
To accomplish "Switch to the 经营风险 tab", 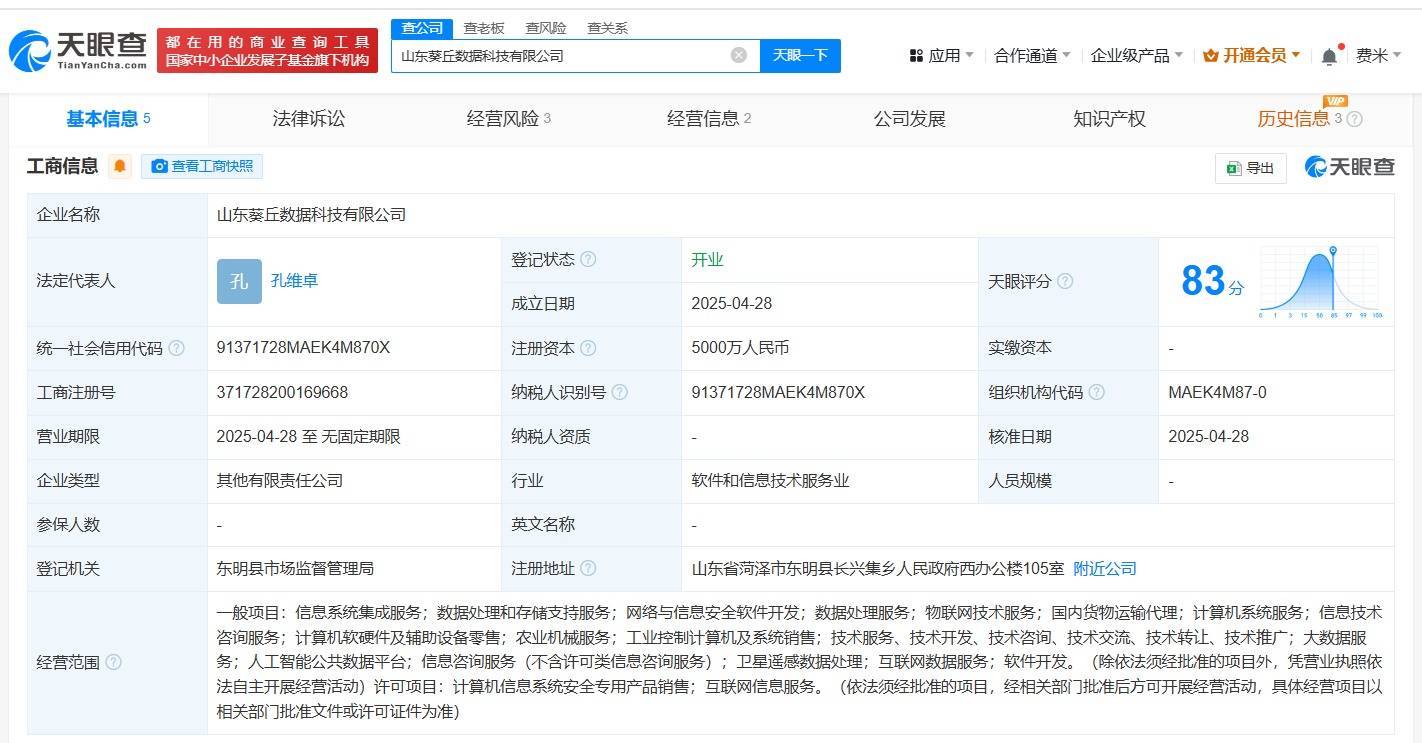I will pyautogui.click(x=509, y=119).
